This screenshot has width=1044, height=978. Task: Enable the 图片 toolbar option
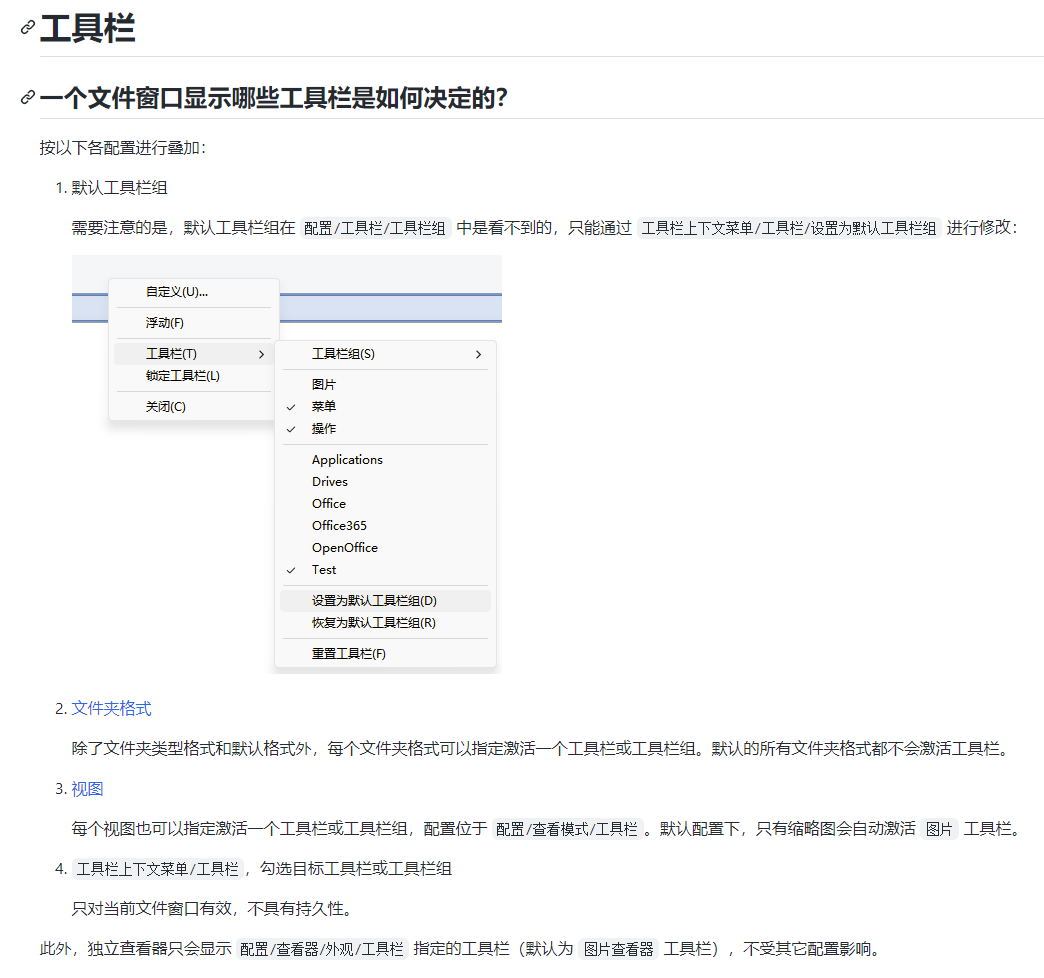pos(324,385)
